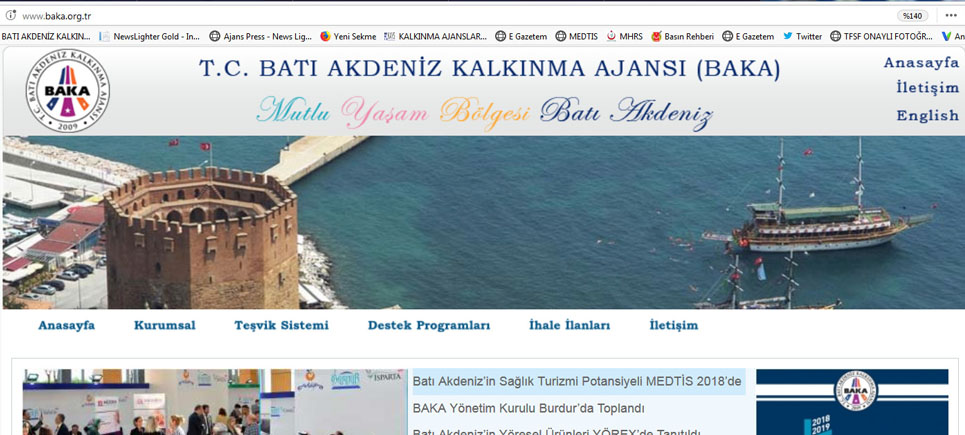Open the three-dots page actions menu
Viewport: 965px width, 435px height.
pyautogui.click(x=950, y=15)
